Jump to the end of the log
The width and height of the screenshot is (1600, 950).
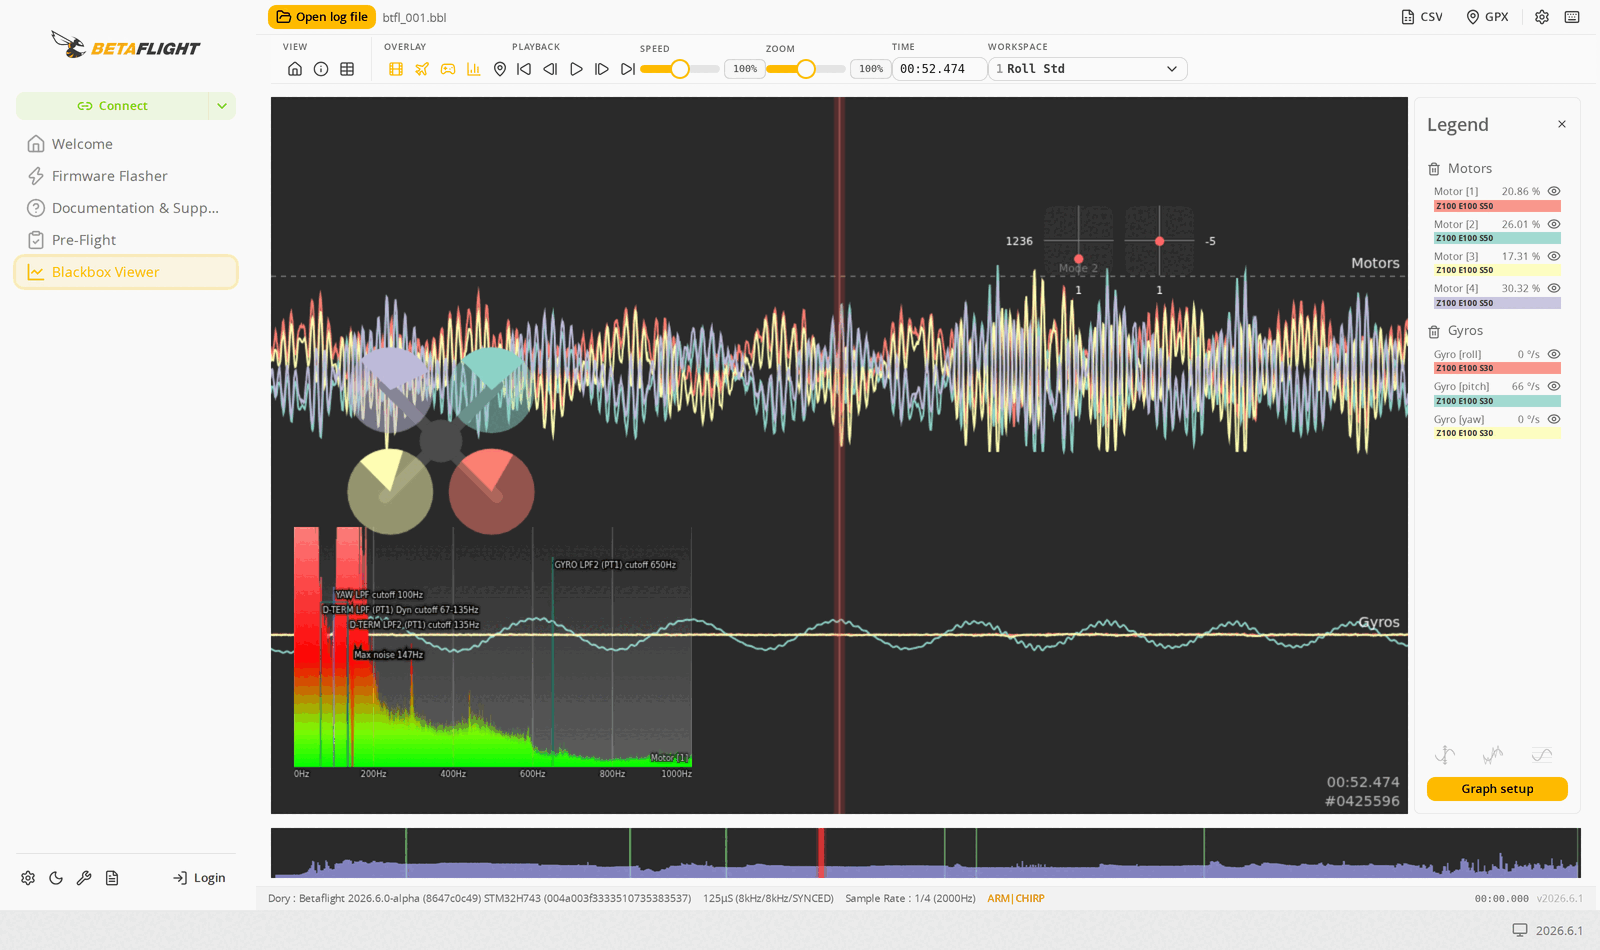pos(628,69)
